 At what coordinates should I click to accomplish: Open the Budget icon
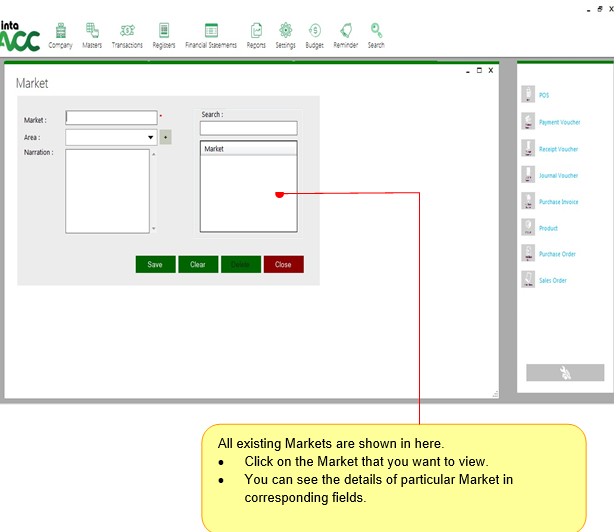[314, 31]
